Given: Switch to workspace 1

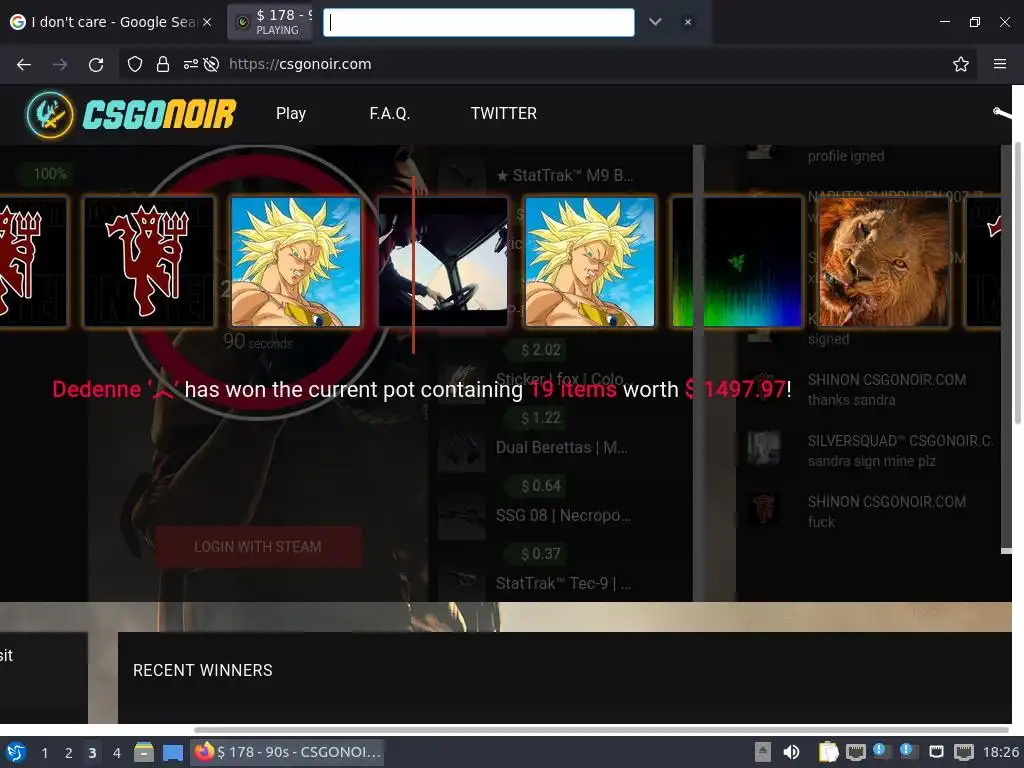Looking at the screenshot, I should (x=44, y=753).
